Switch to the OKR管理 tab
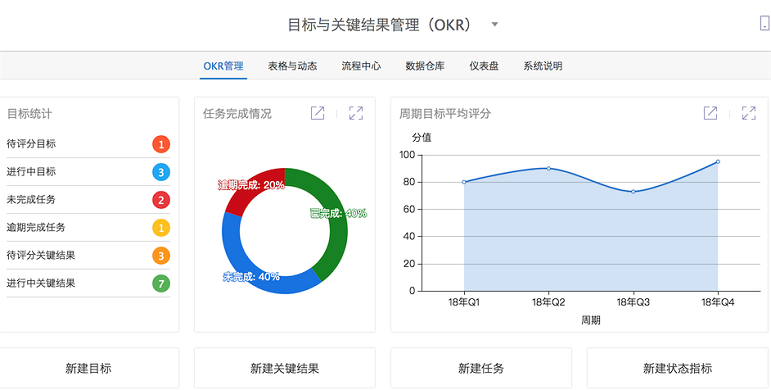The height and width of the screenshot is (390, 771). click(223, 66)
